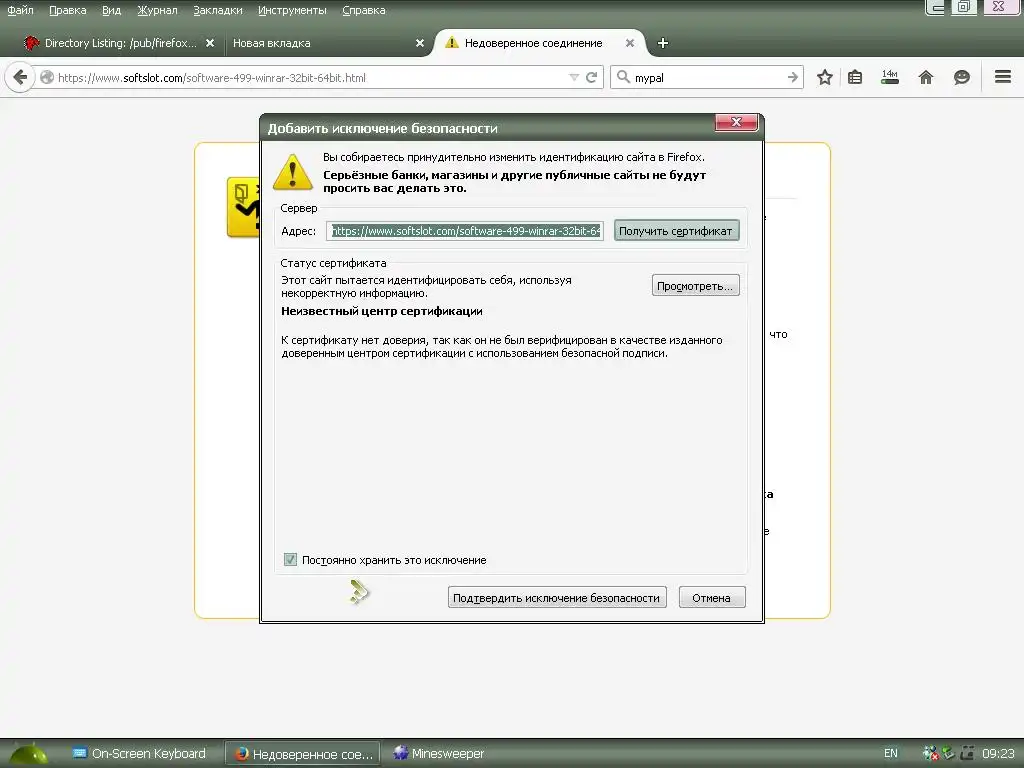This screenshot has width=1024, height=768.
Task: Switch to On-Screen Keyboard taskbar item
Action: (139, 754)
